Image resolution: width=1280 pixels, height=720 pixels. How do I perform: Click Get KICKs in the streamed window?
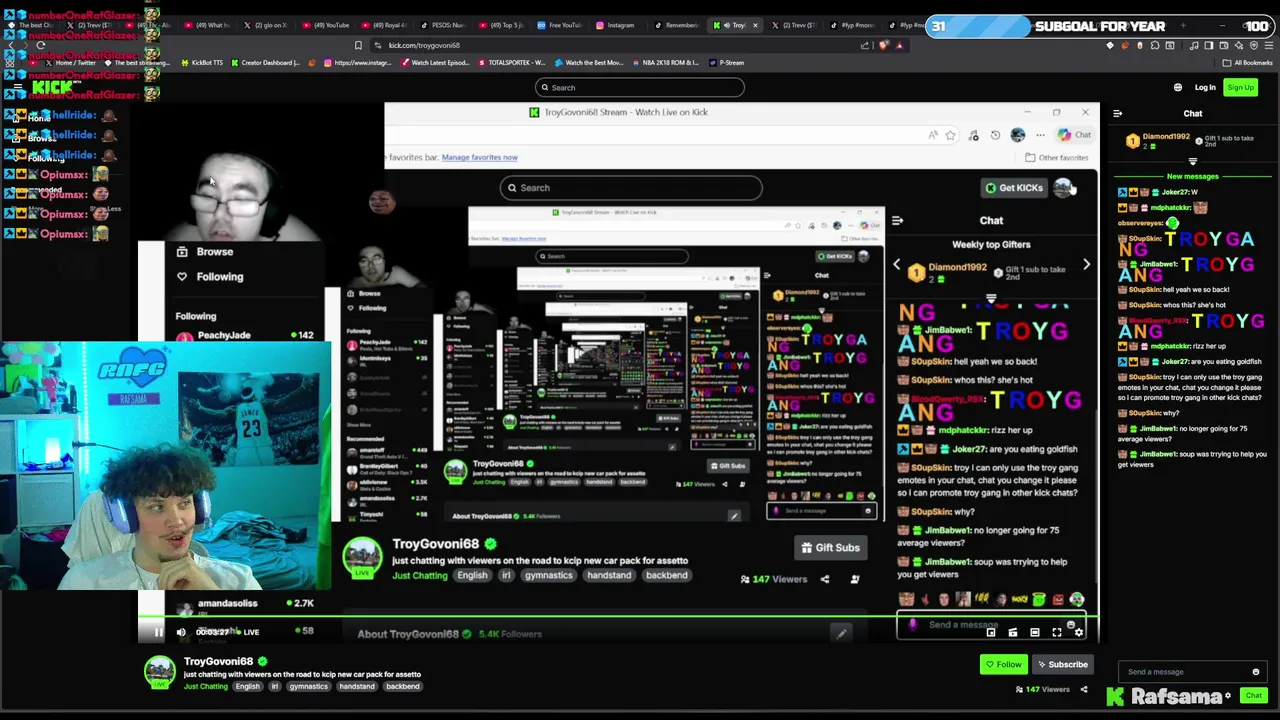tap(1014, 188)
